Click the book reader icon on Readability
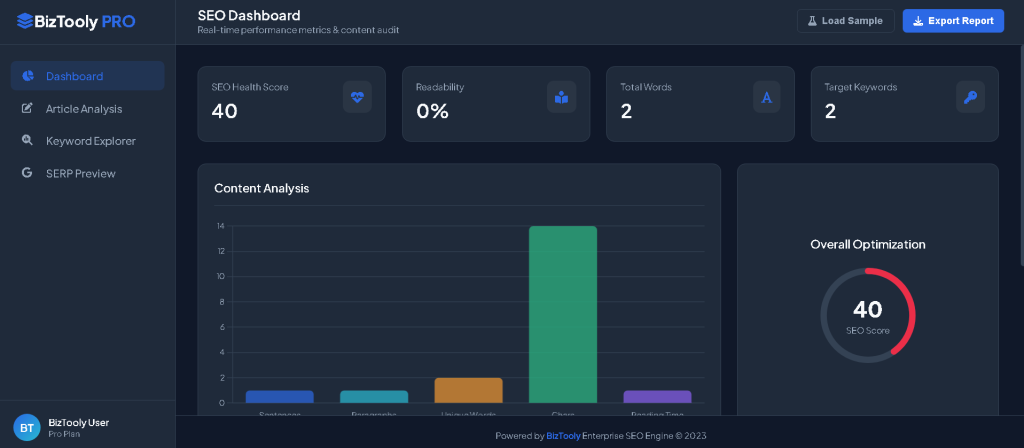1024x448 pixels. (x=562, y=97)
